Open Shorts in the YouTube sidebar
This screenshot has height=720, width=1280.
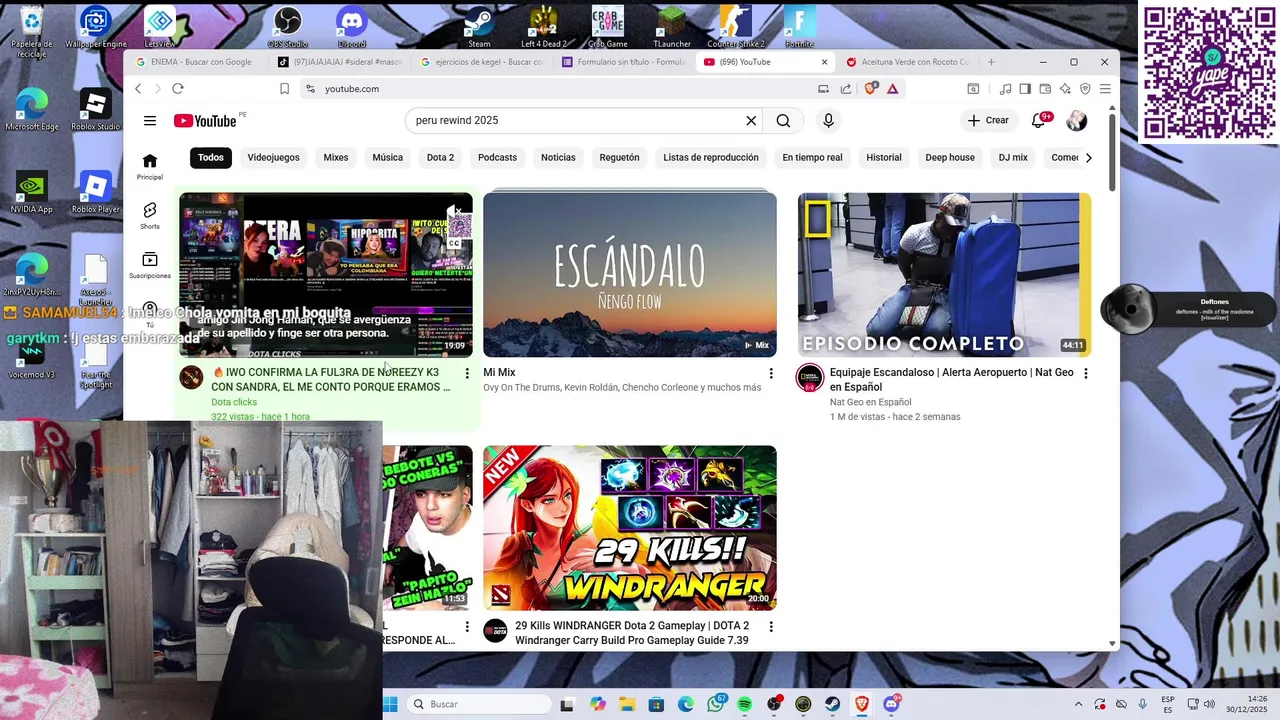(x=150, y=216)
